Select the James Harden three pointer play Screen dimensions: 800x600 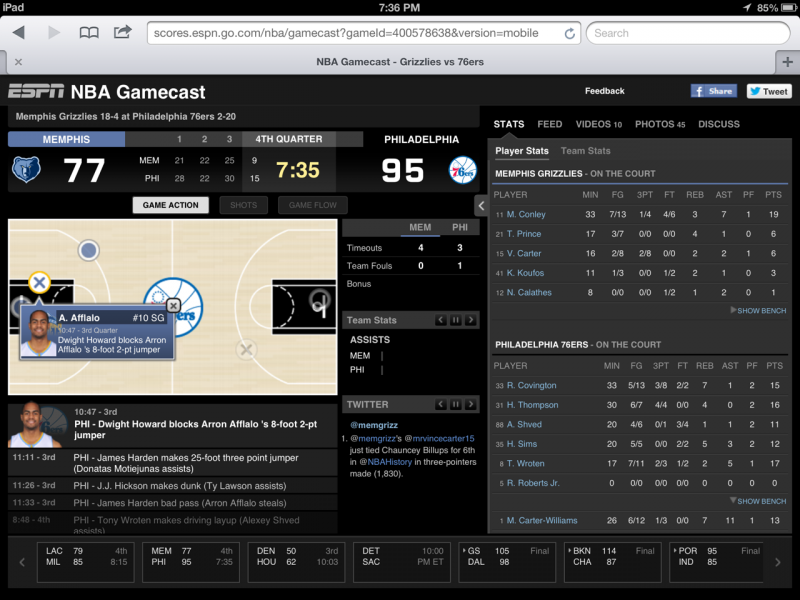click(x=172, y=463)
